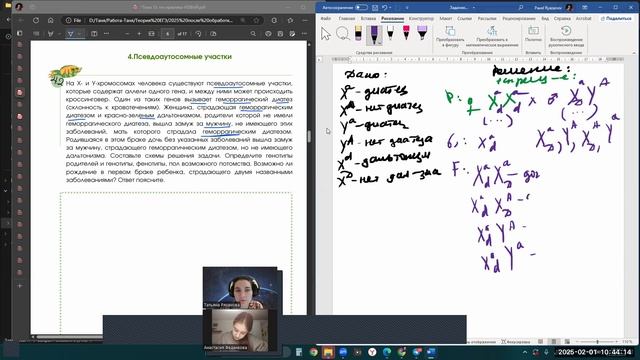640x360 pixels.
Task: Open browser extensions puzzle icon
Action: click(274, 20)
